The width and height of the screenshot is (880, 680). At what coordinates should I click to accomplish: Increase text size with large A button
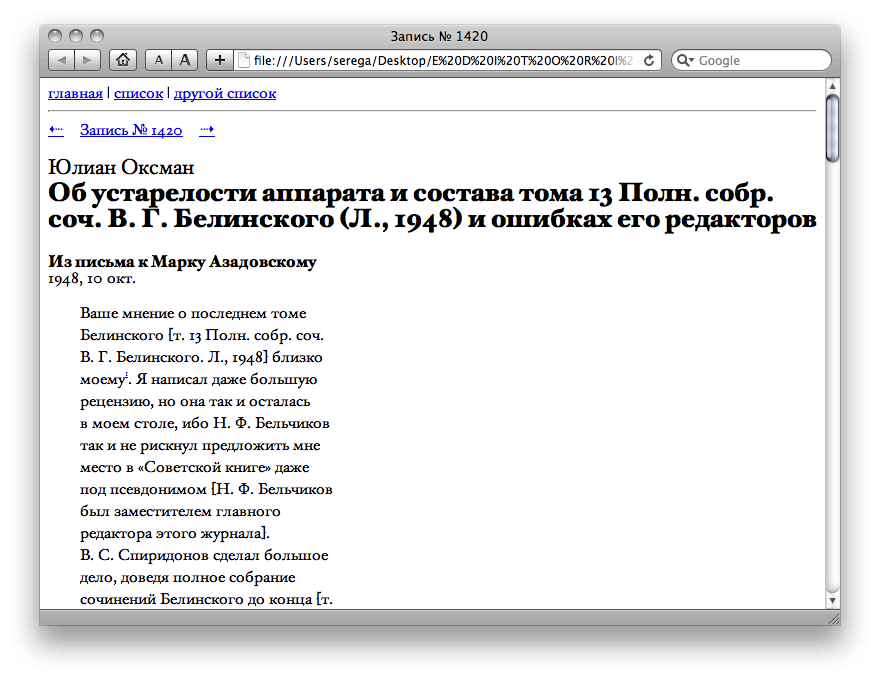click(x=184, y=60)
